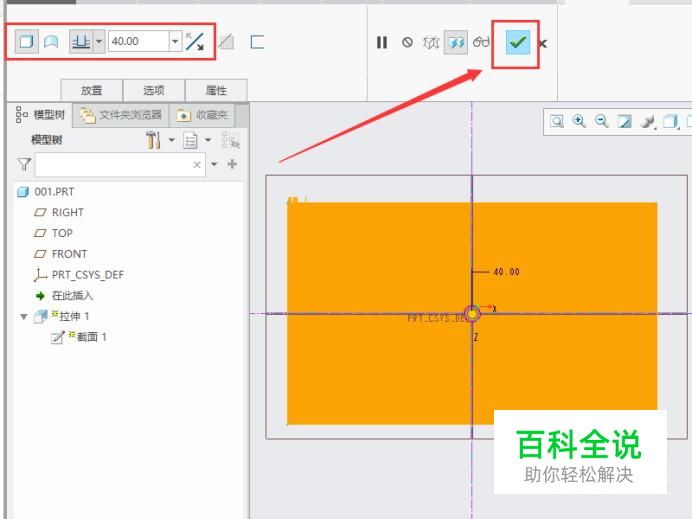Click the model tree settings hammer icon

pyautogui.click(x=153, y=140)
